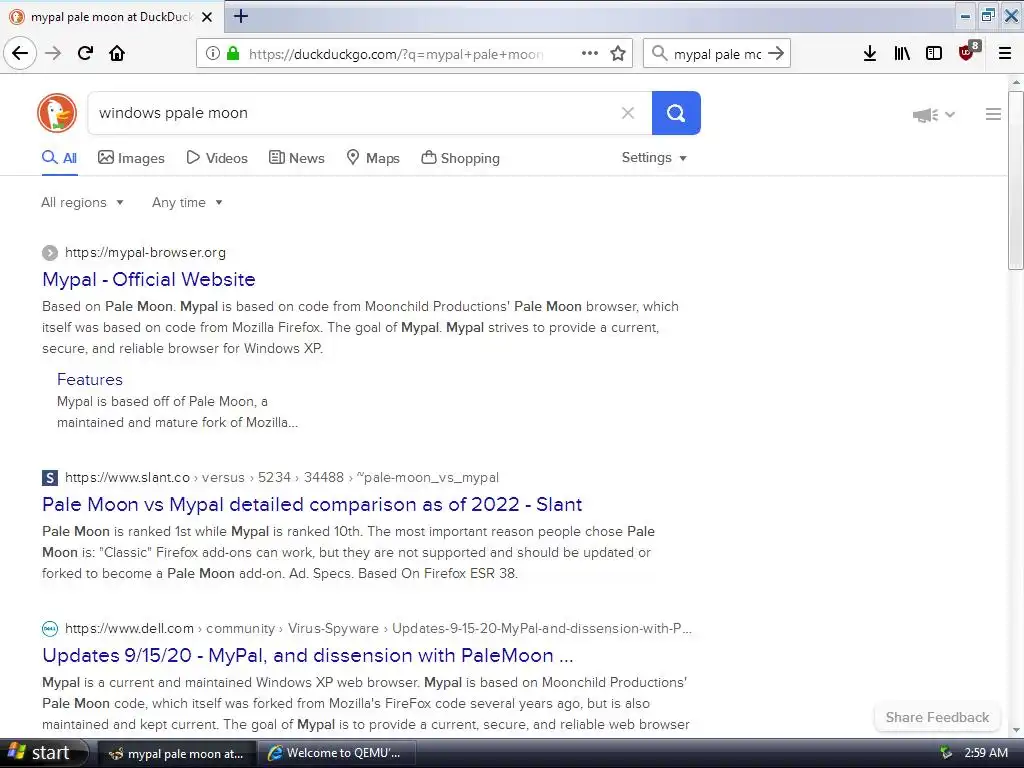The width and height of the screenshot is (1024, 768).
Task: Click the browser URL address field
Action: coord(395,54)
